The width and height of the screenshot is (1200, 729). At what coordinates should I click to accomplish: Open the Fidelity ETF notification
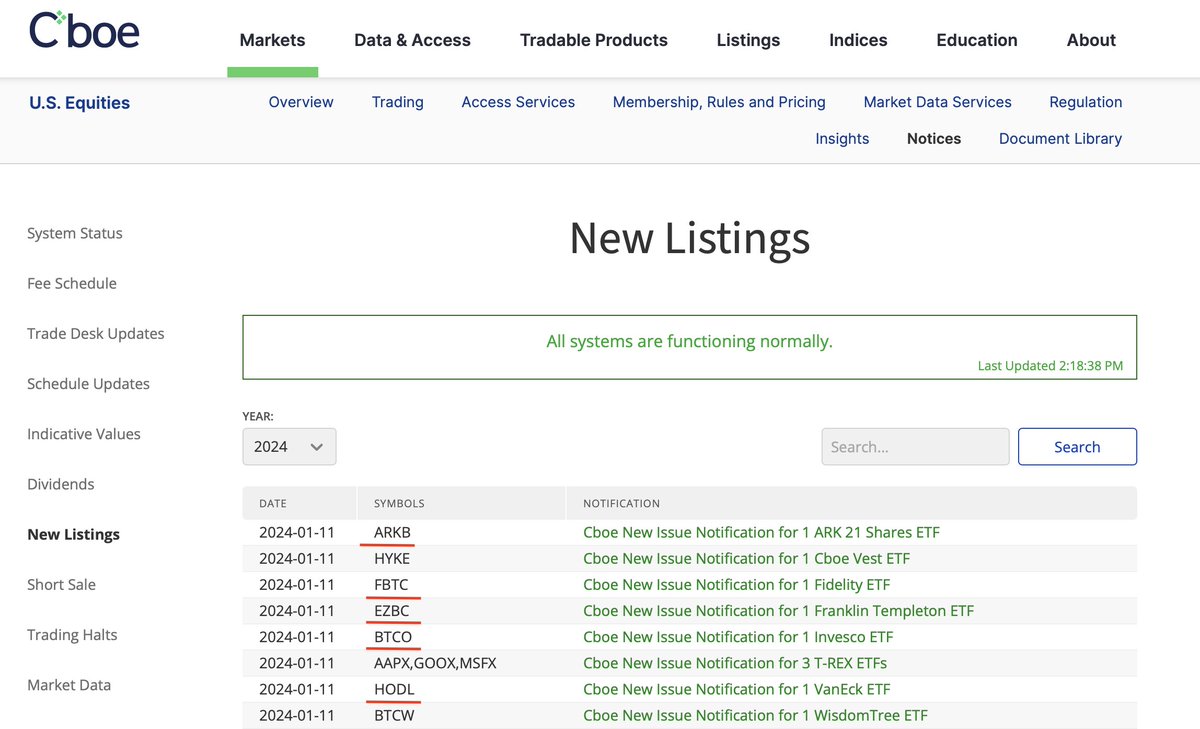coord(736,584)
